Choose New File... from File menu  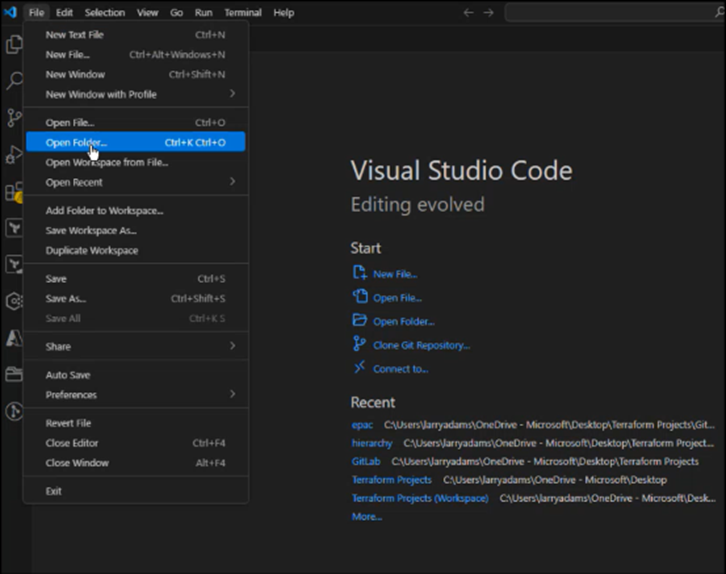136,55
